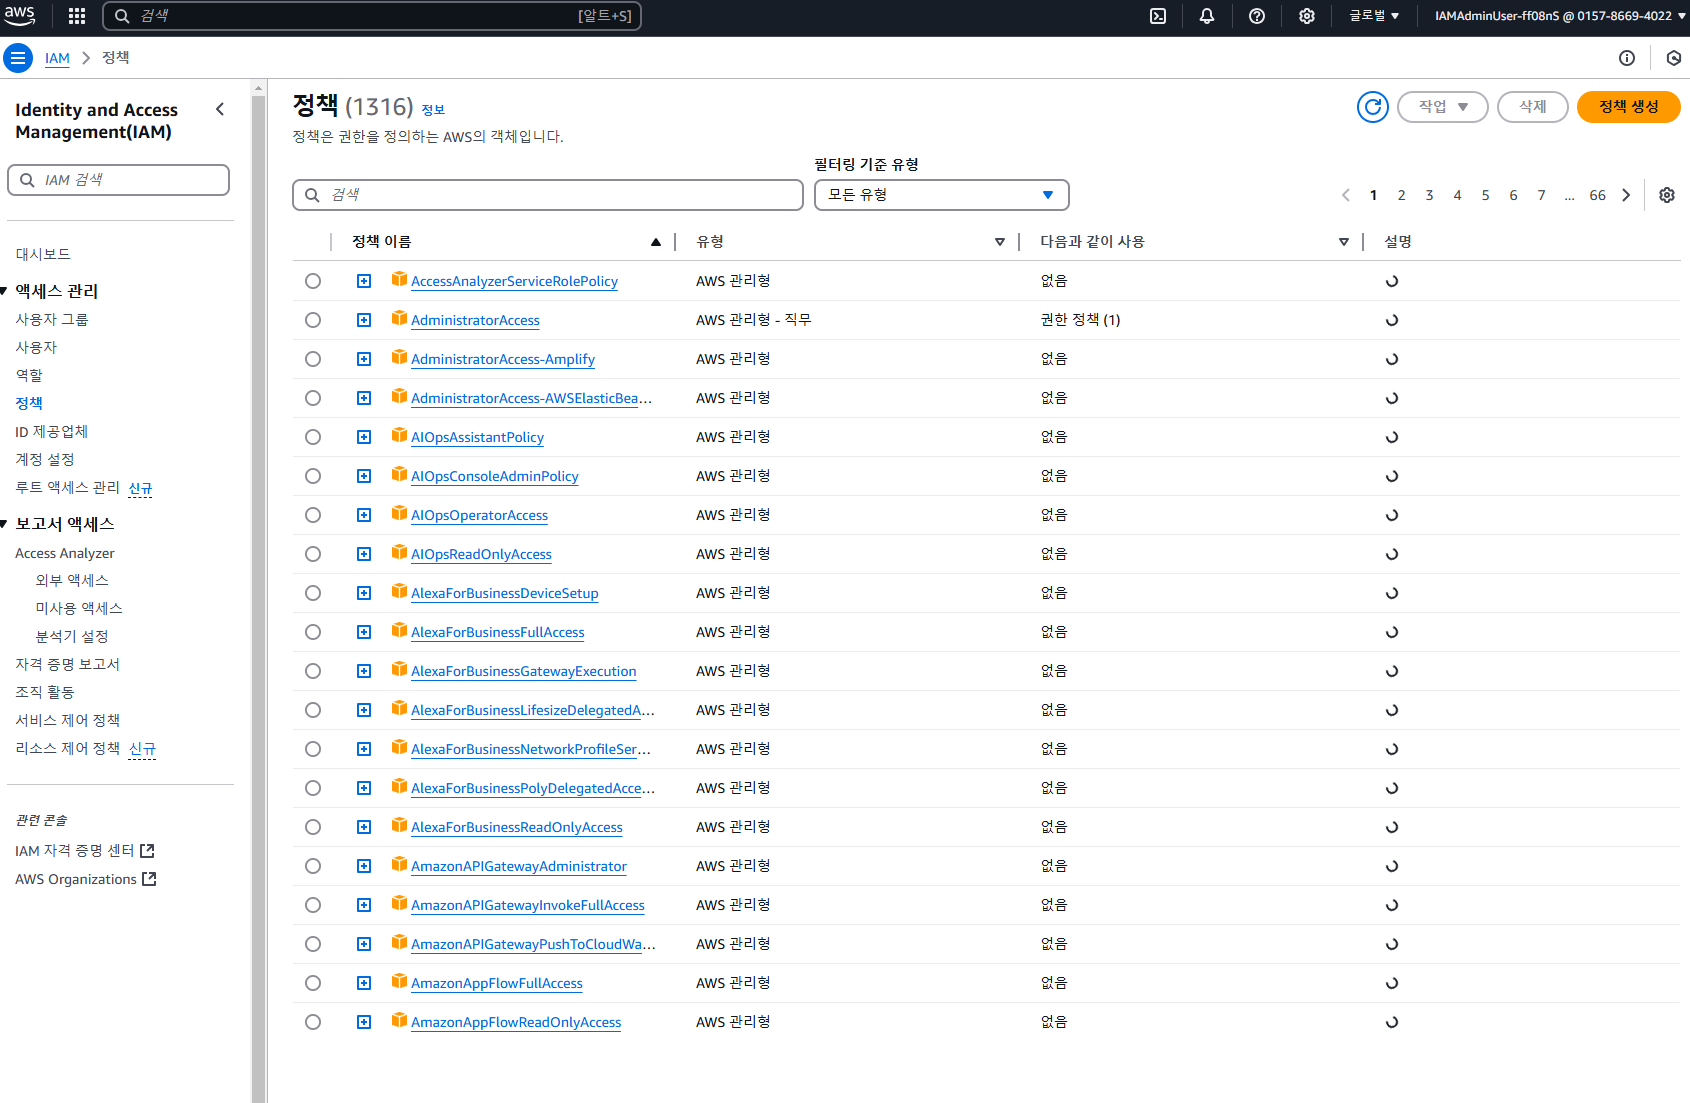The image size is (1690, 1103).
Task: Open the 작업 actions dropdown
Action: [1442, 106]
